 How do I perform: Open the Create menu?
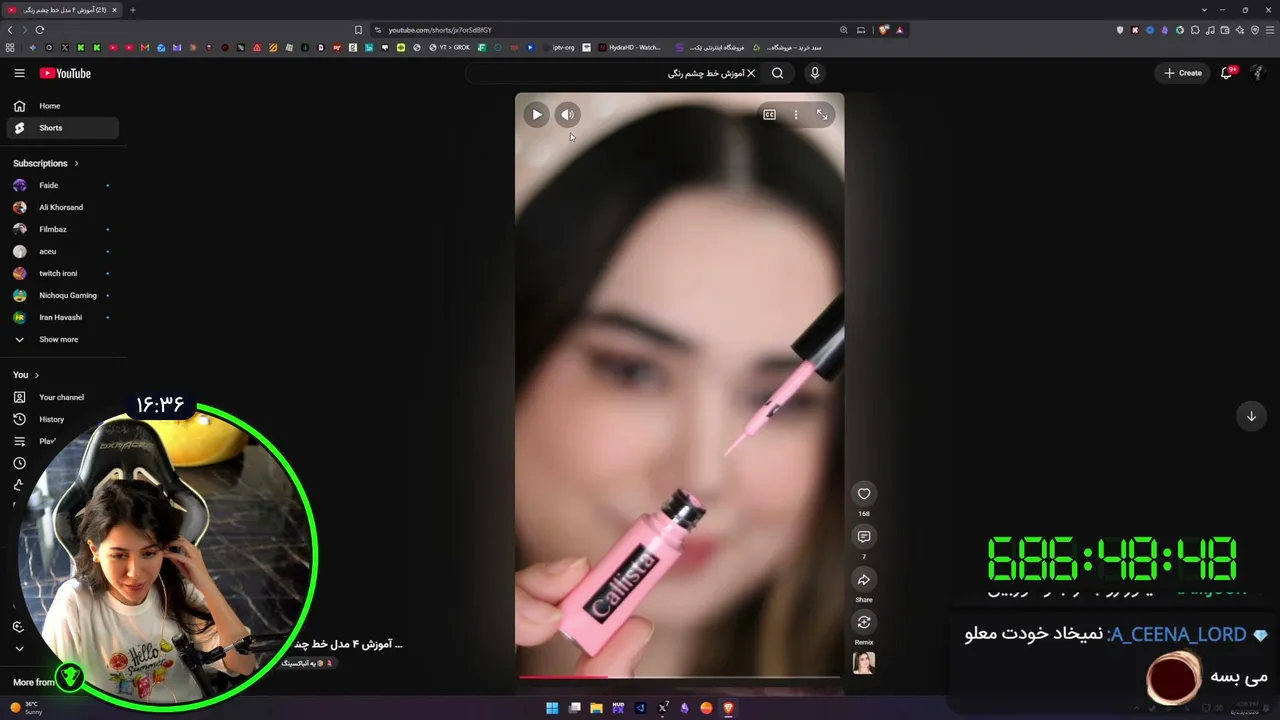coord(1183,73)
